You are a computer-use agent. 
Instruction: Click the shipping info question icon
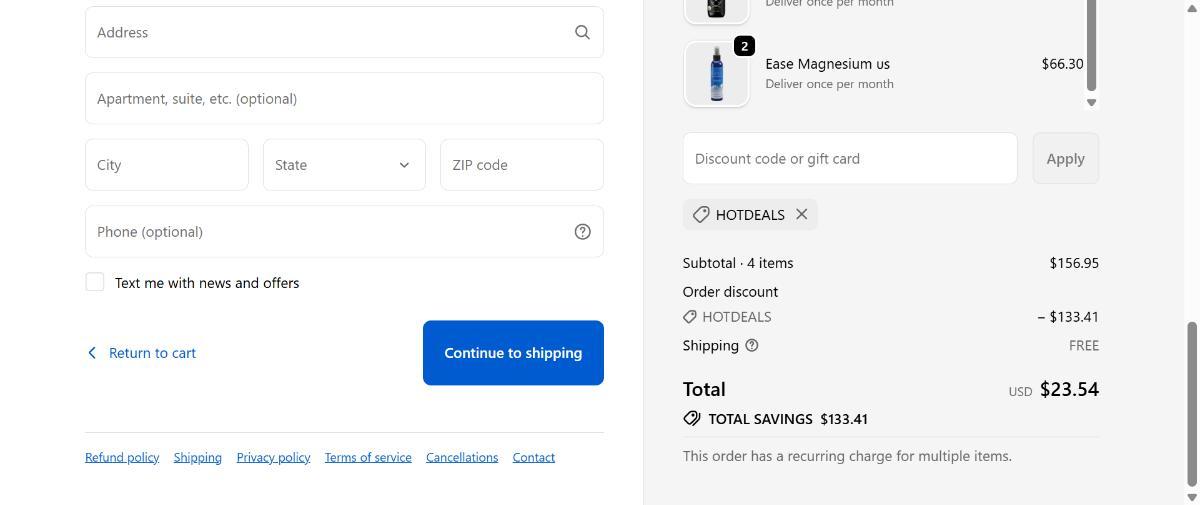click(x=752, y=346)
